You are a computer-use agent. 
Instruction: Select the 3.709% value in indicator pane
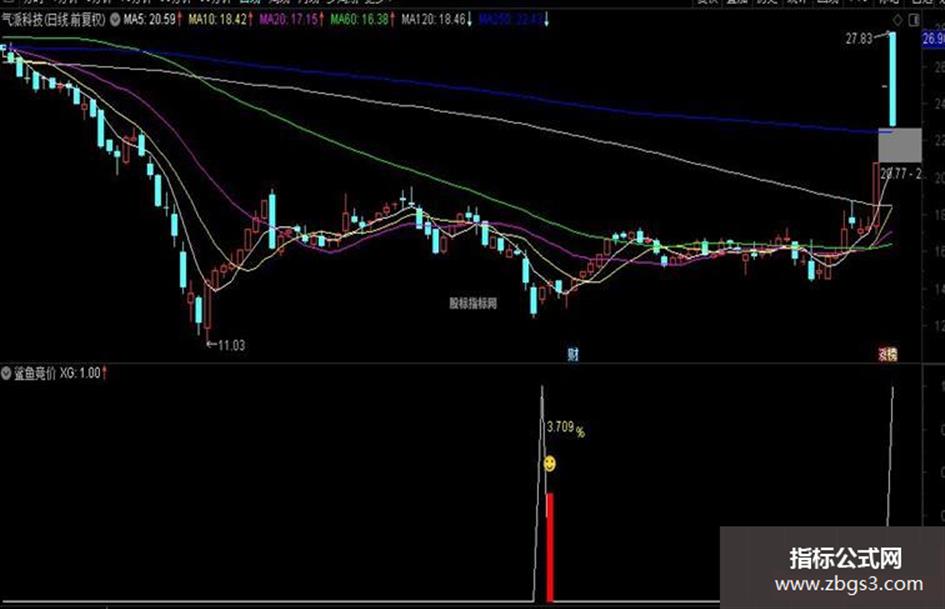[565, 428]
